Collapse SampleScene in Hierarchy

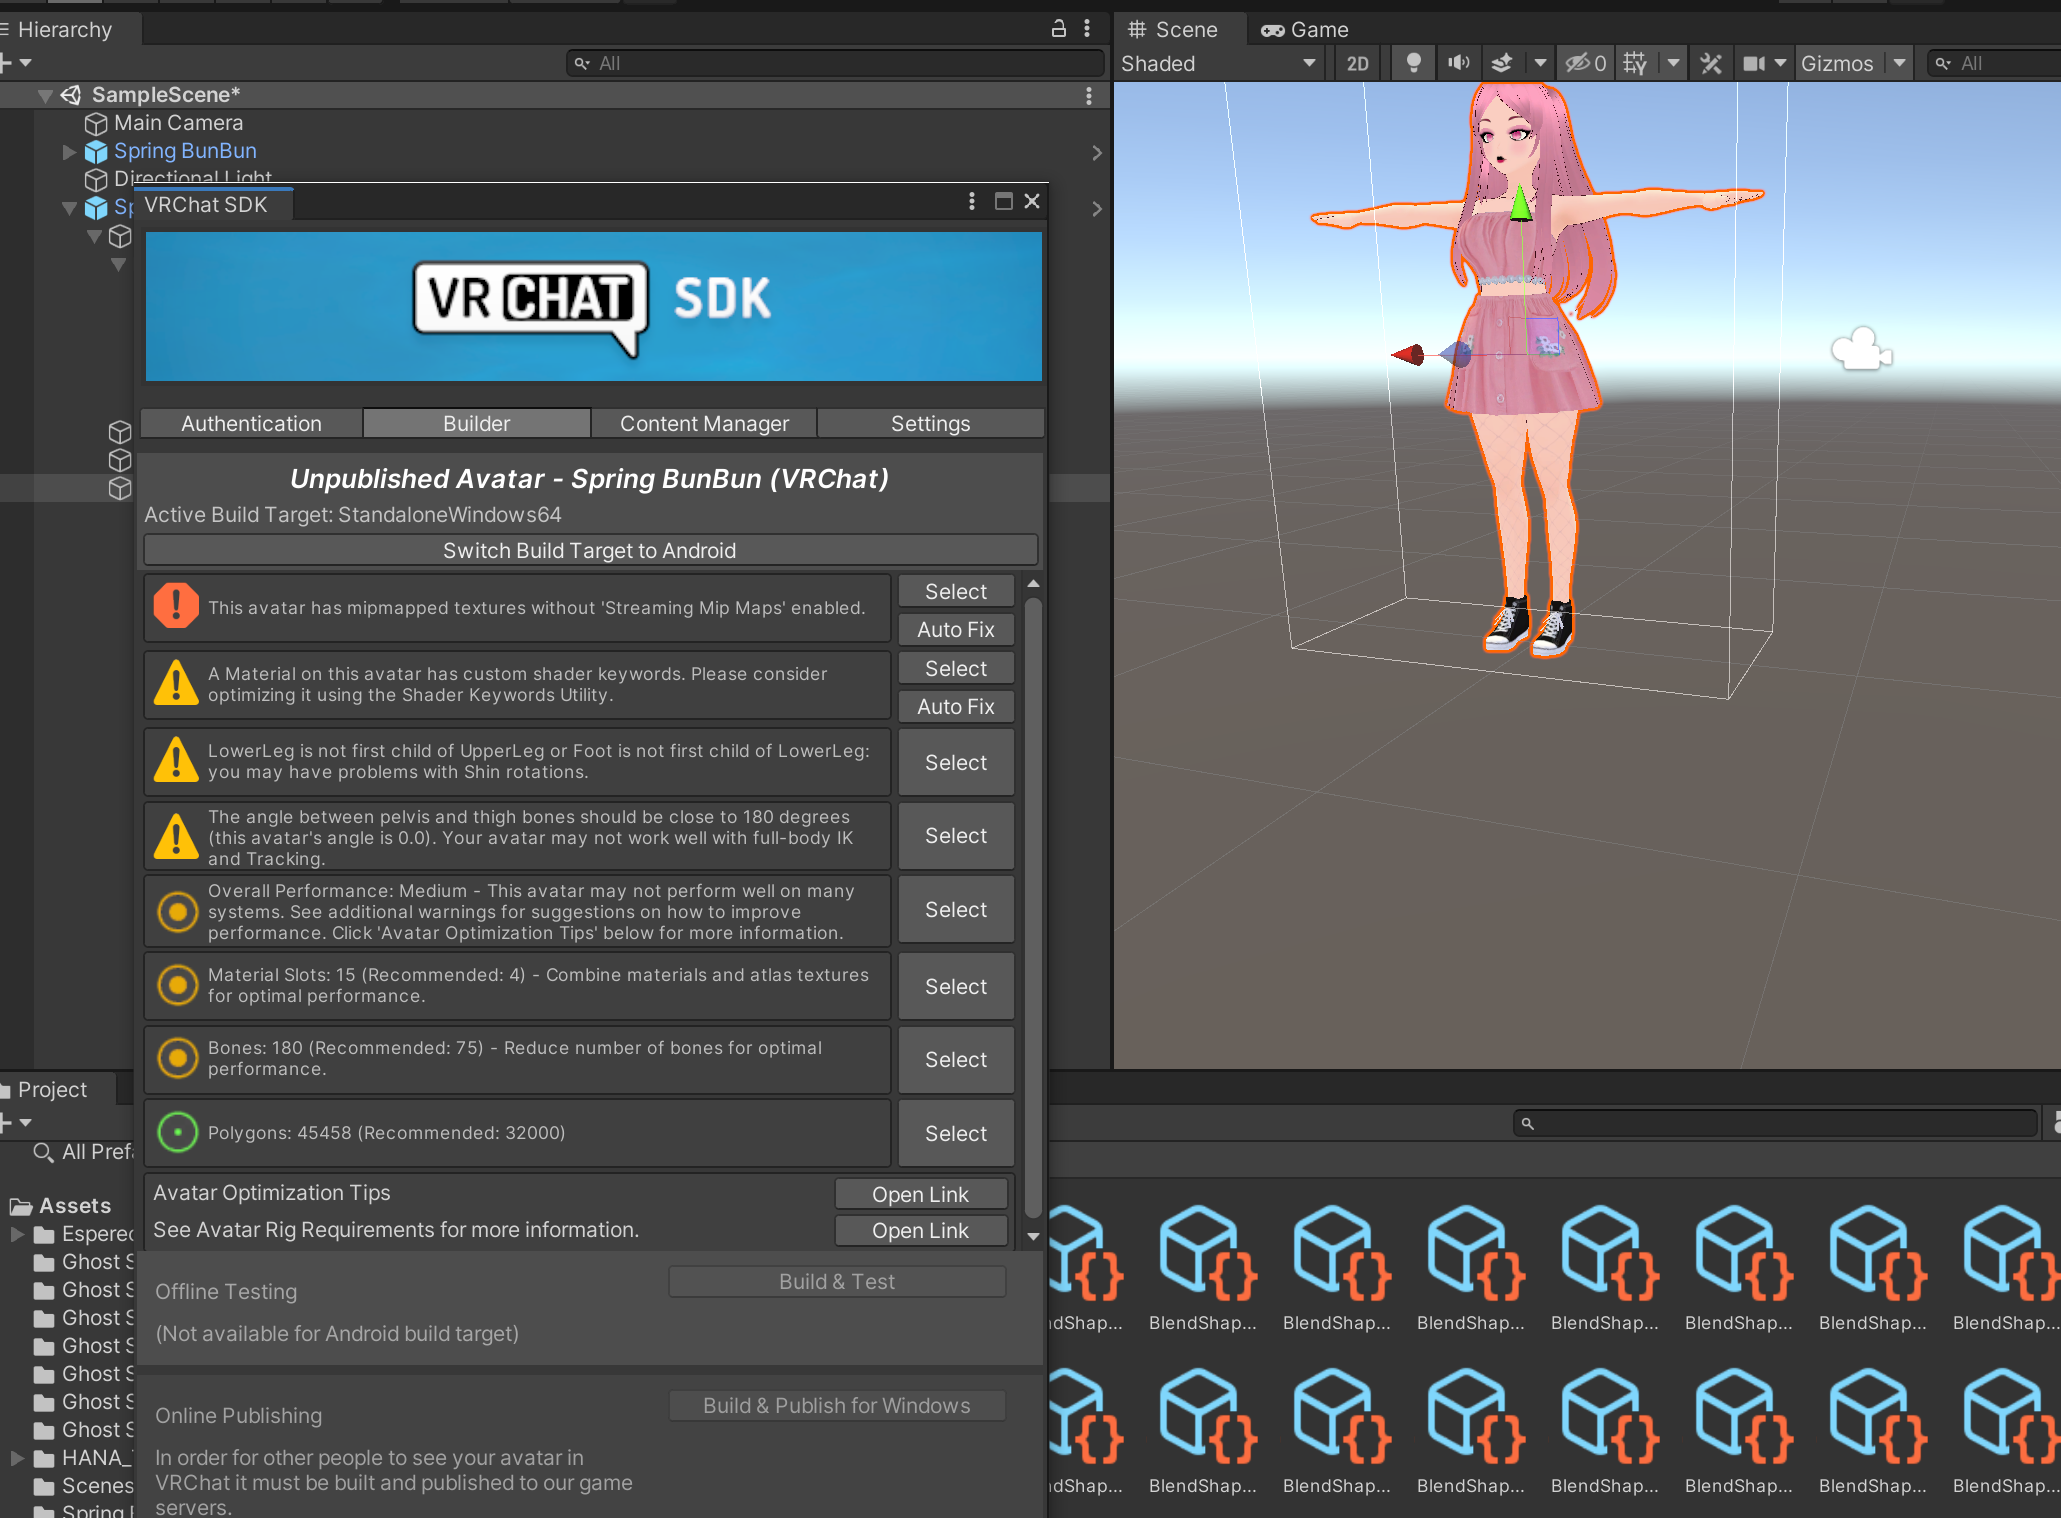click(45, 96)
